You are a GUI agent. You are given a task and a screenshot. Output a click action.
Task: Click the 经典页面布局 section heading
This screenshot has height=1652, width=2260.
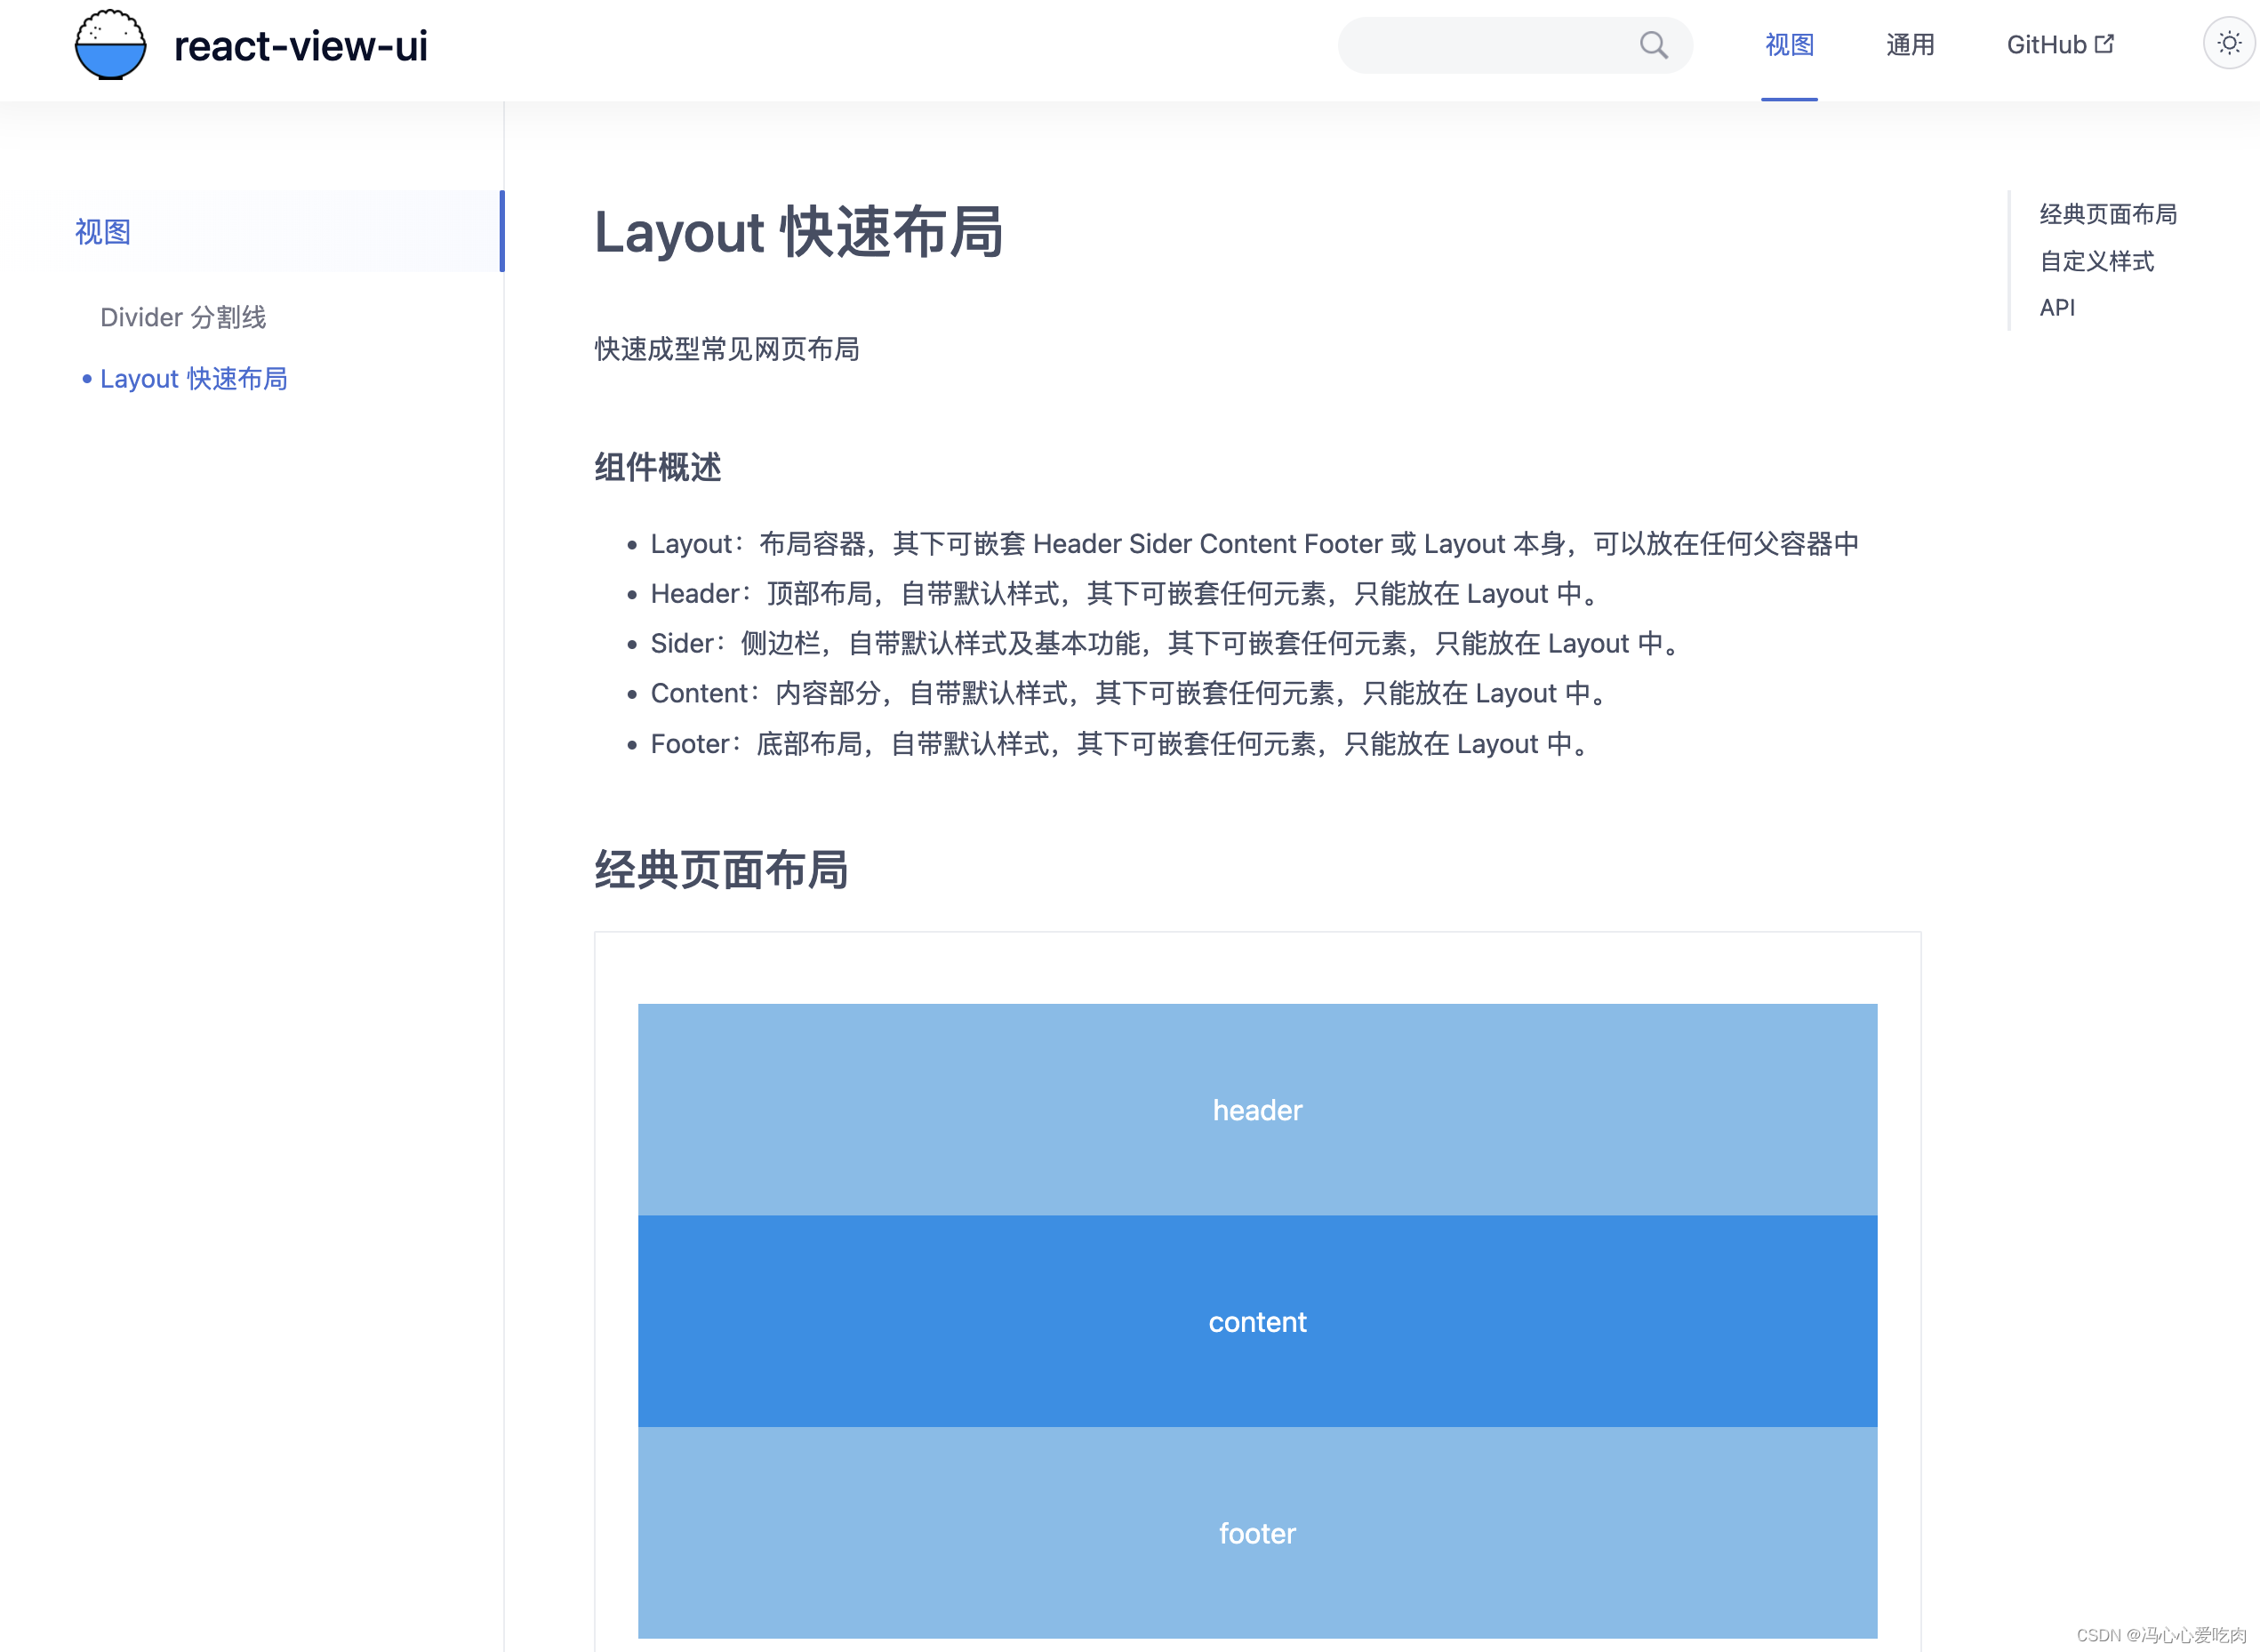tap(721, 869)
